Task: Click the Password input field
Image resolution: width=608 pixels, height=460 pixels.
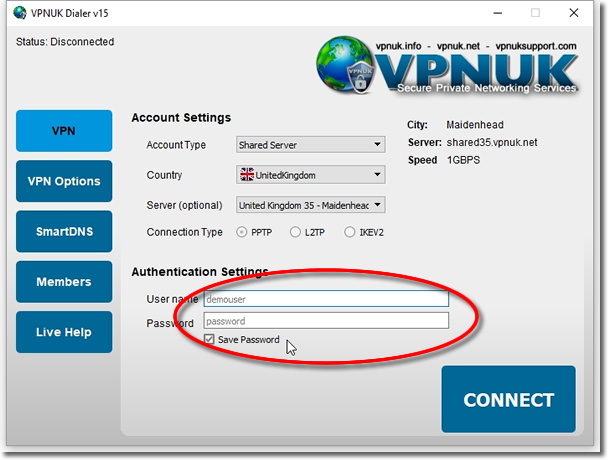Action: click(326, 321)
